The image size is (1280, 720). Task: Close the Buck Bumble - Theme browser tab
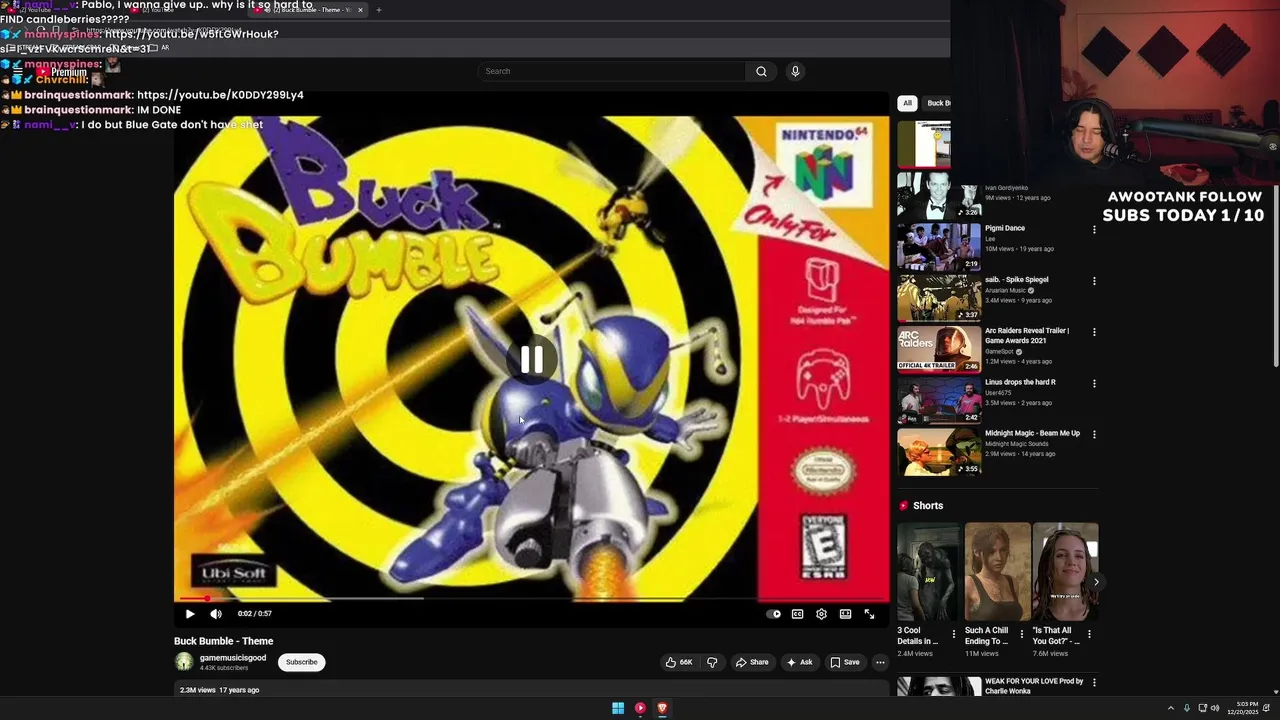(360, 10)
